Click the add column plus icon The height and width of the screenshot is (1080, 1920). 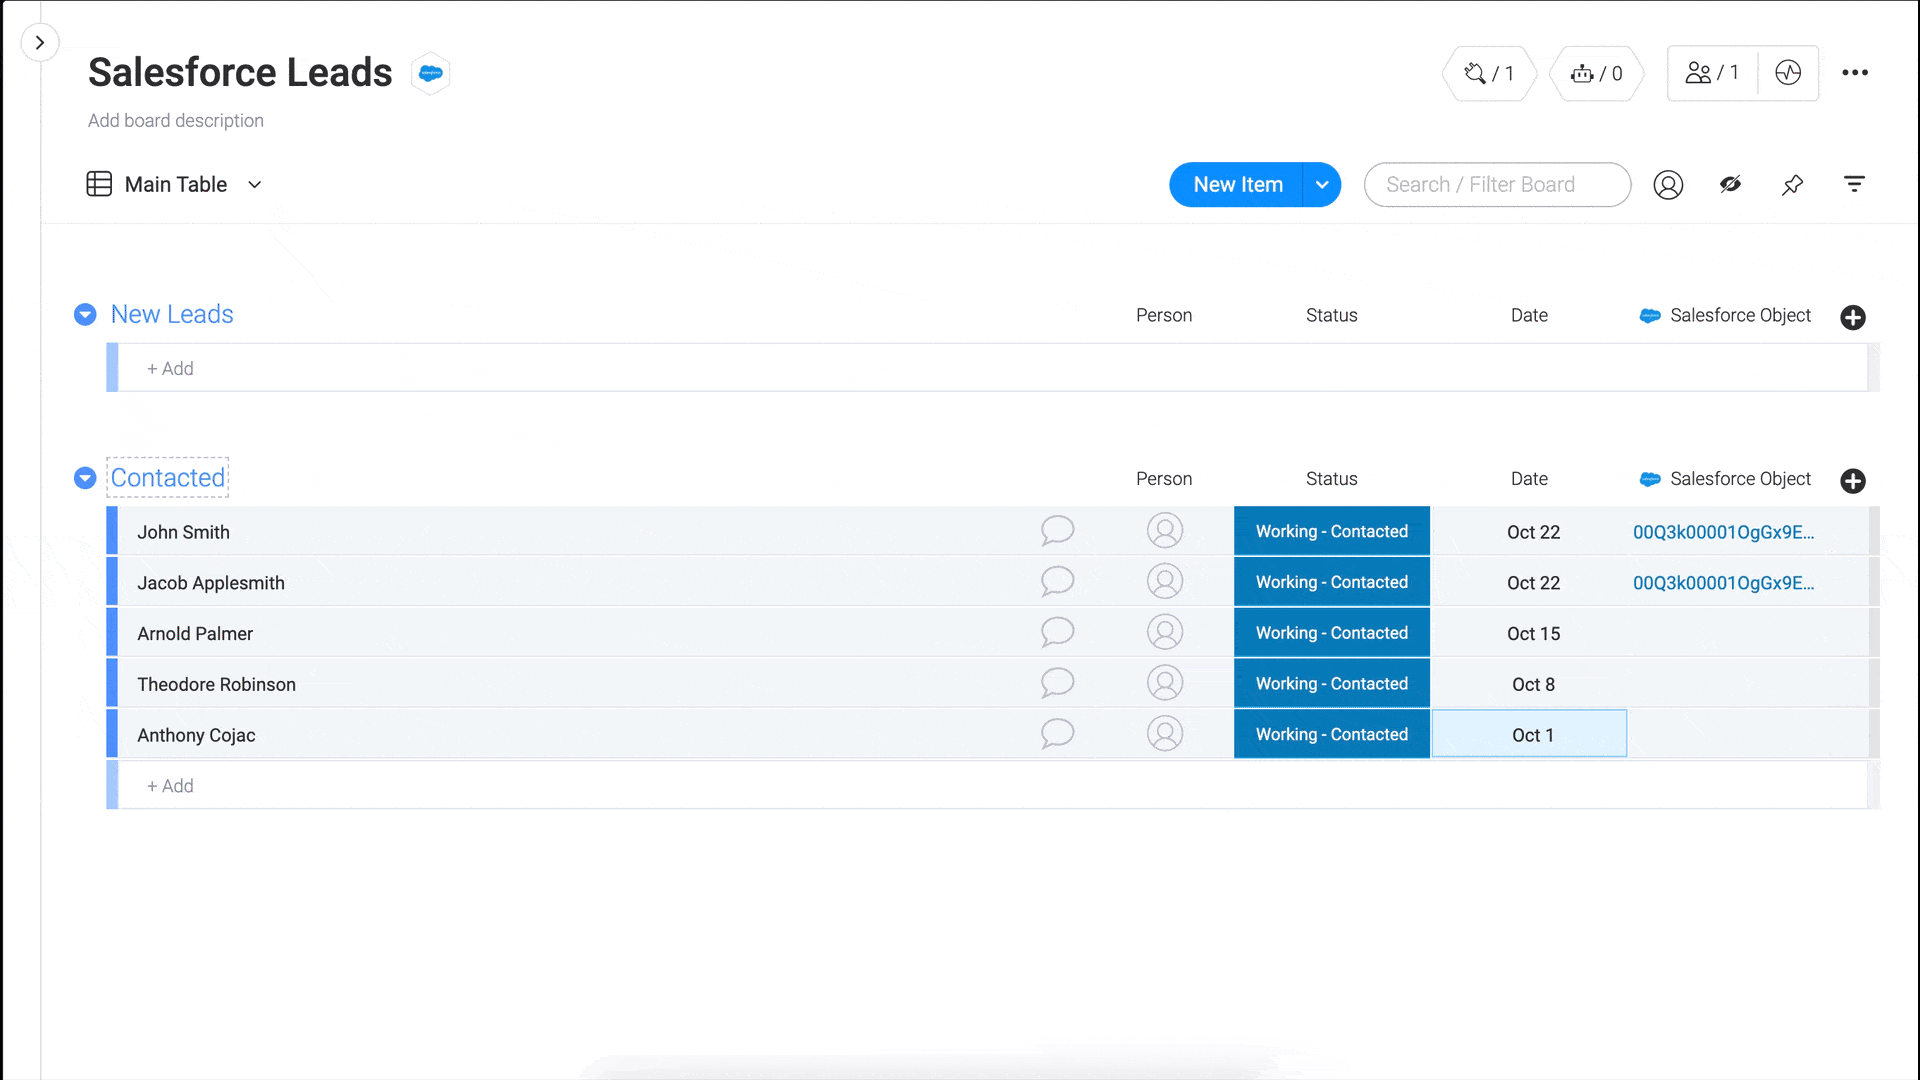click(1853, 316)
